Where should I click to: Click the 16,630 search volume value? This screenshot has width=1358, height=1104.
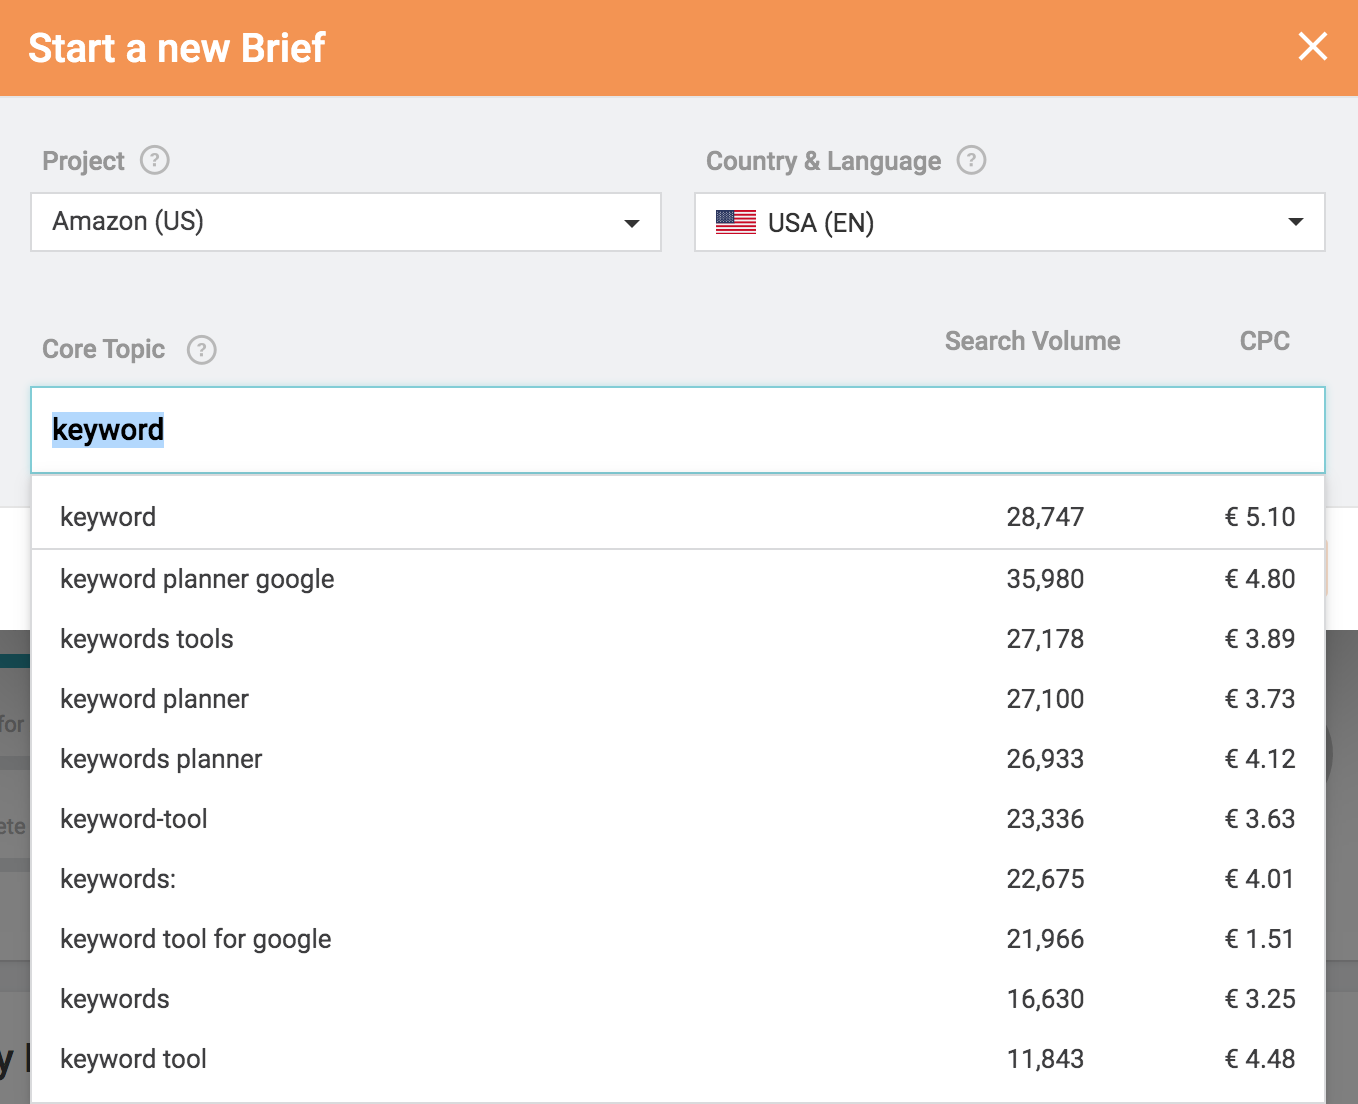1045,999
